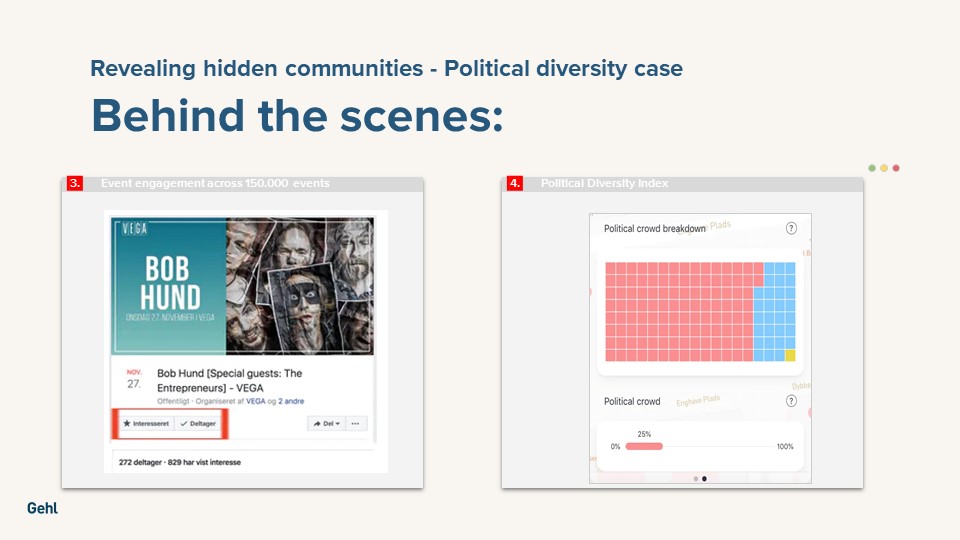Click the pink section of breakdown chart
The image size is (960, 540).
(x=680, y=311)
